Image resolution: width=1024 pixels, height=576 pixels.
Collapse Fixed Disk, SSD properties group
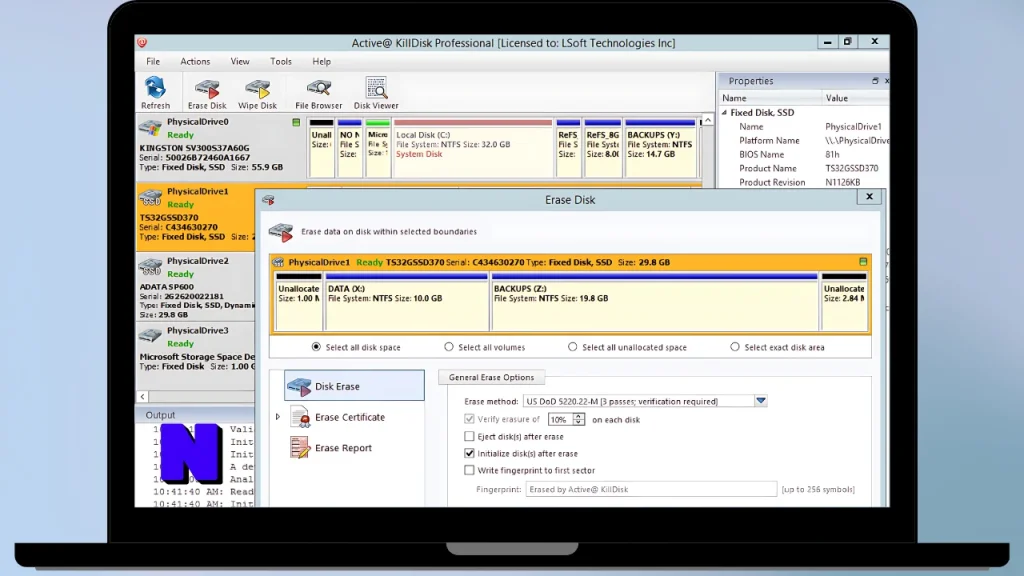coord(724,112)
